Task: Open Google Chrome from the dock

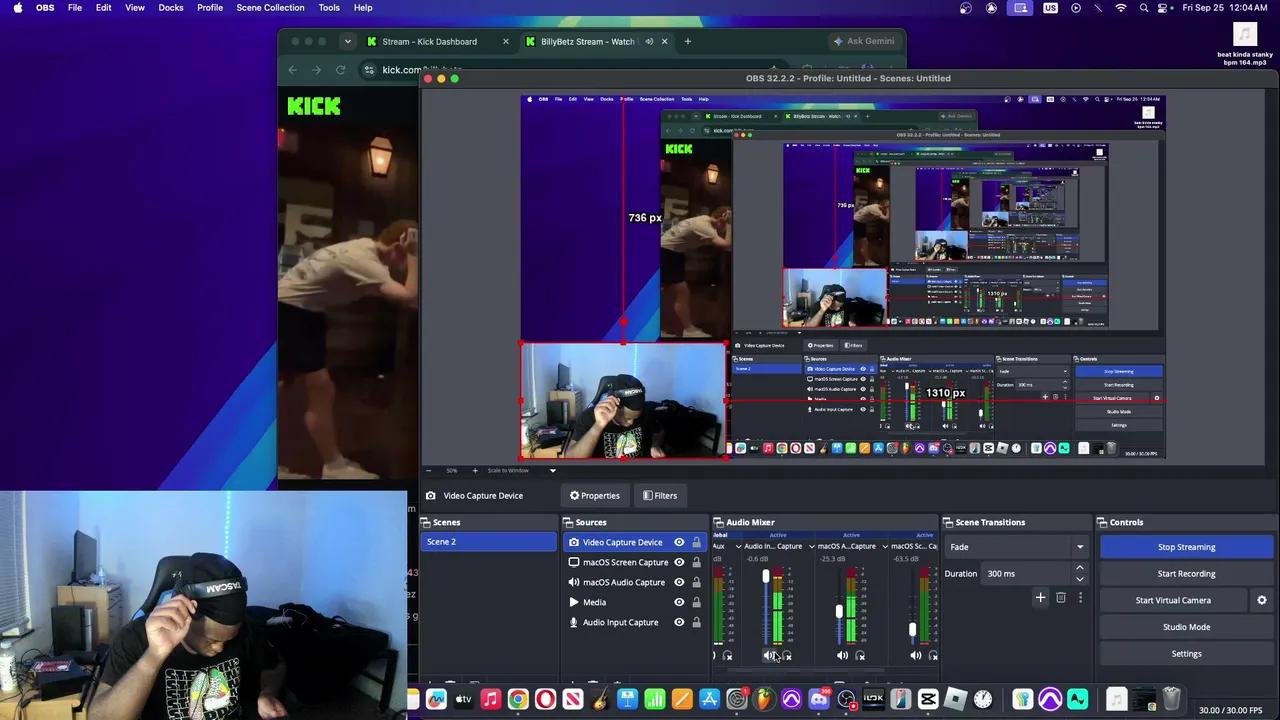Action: pos(518,700)
